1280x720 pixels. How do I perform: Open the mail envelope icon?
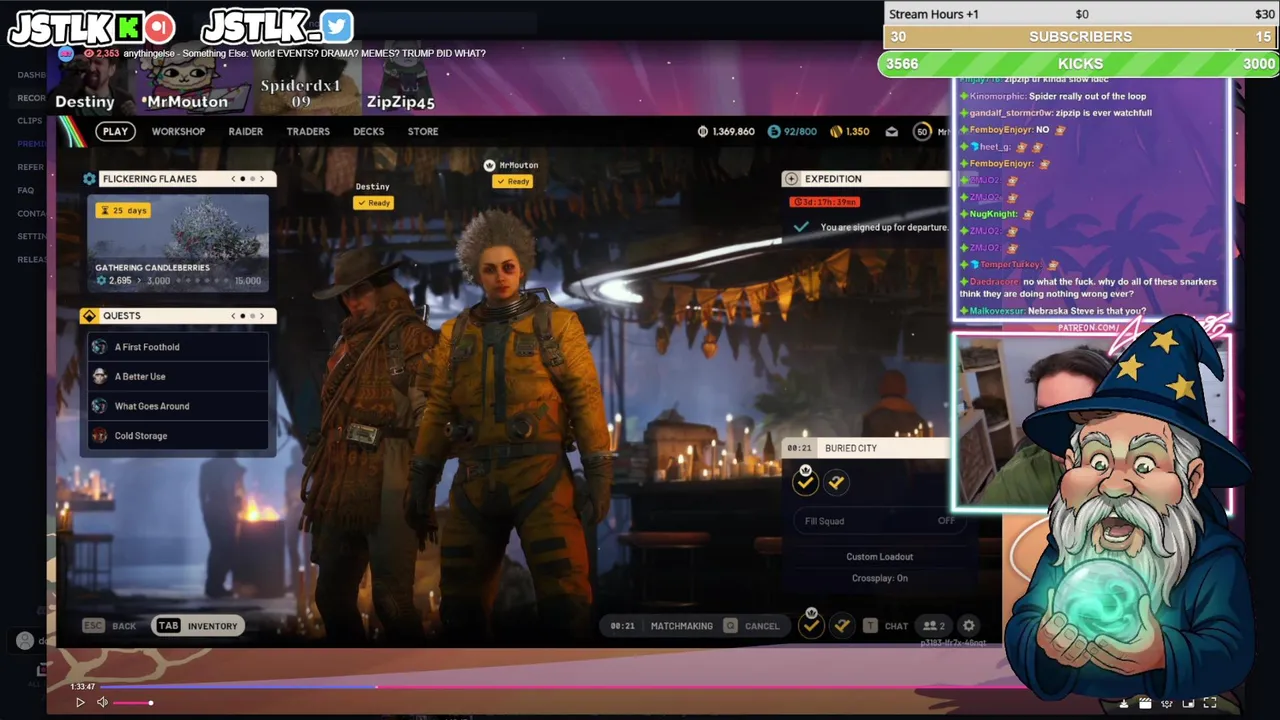click(x=892, y=131)
